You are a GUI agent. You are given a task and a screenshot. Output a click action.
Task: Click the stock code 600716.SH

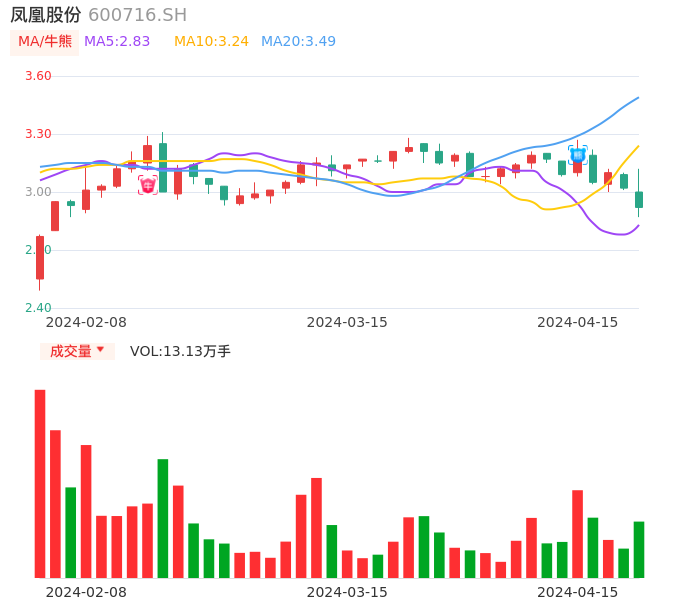pyautogui.click(x=137, y=15)
